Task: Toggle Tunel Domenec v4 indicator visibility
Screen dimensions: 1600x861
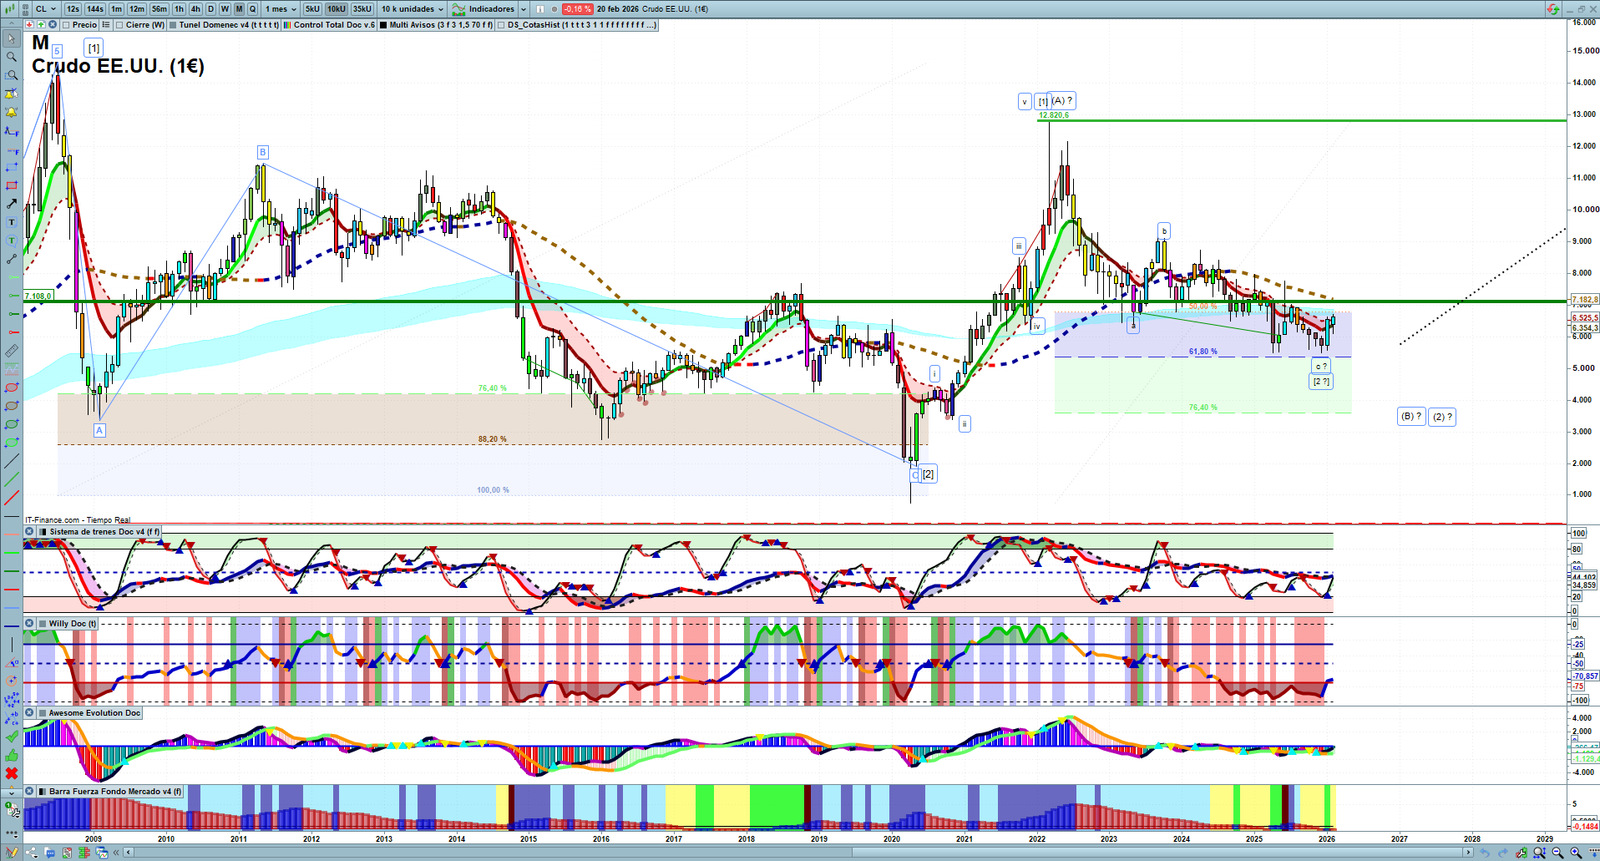Action: click(173, 25)
